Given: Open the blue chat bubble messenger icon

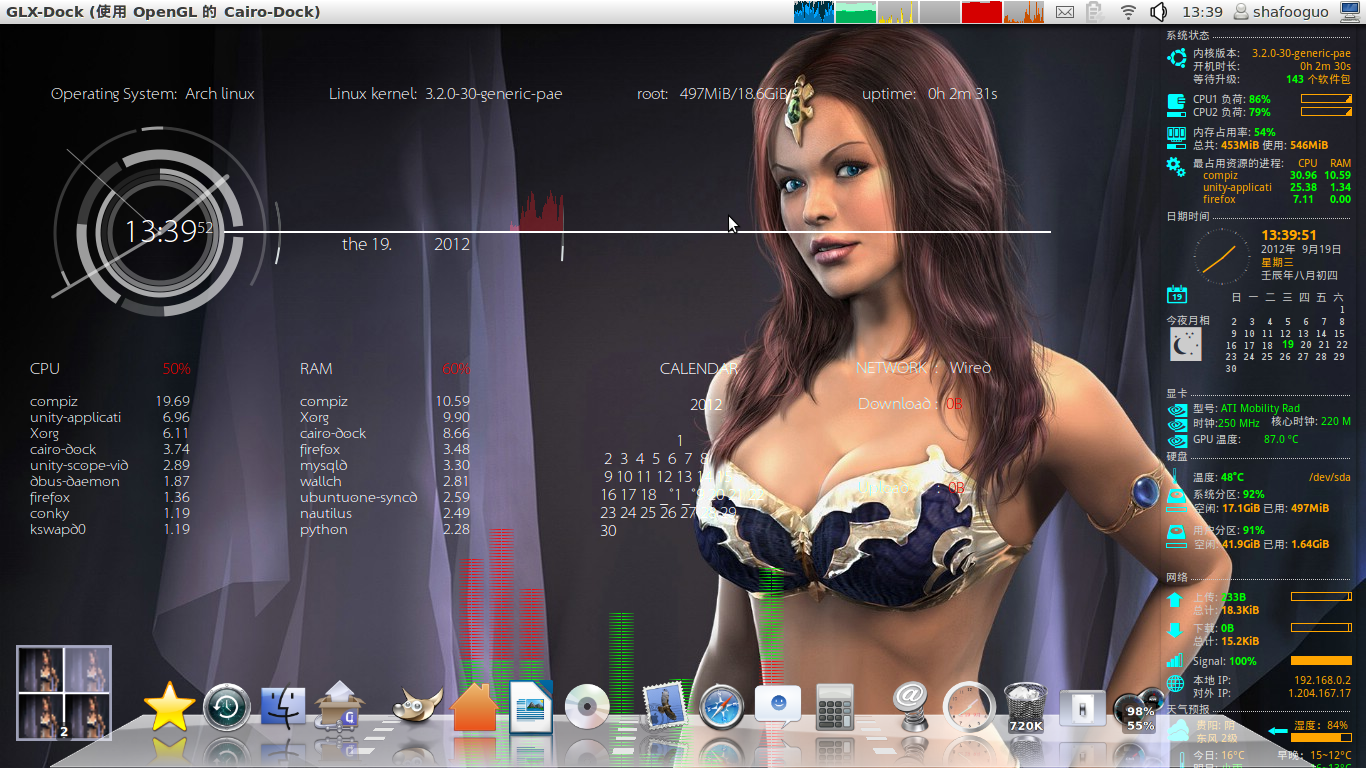Looking at the screenshot, I should pyautogui.click(x=778, y=707).
